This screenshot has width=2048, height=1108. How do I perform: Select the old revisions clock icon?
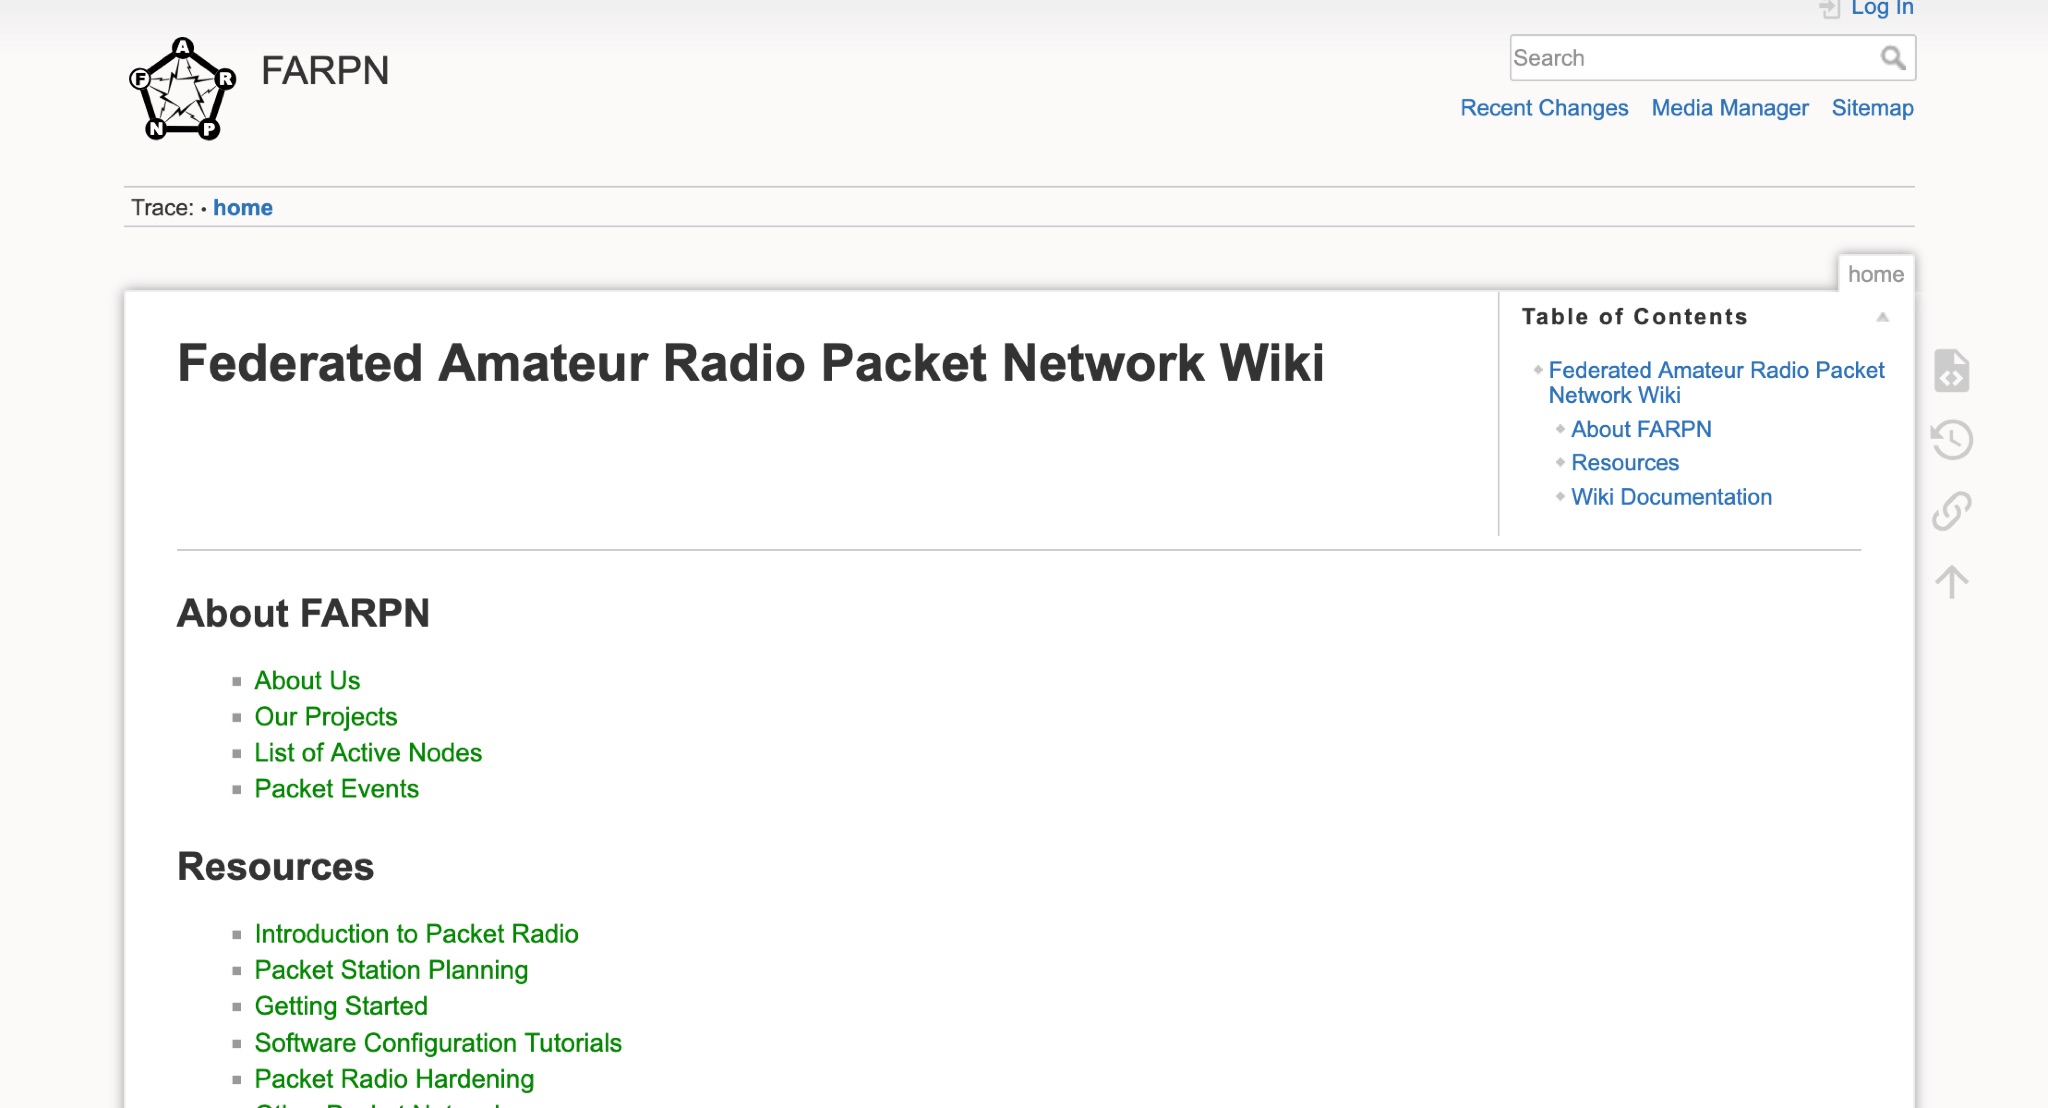point(1951,440)
